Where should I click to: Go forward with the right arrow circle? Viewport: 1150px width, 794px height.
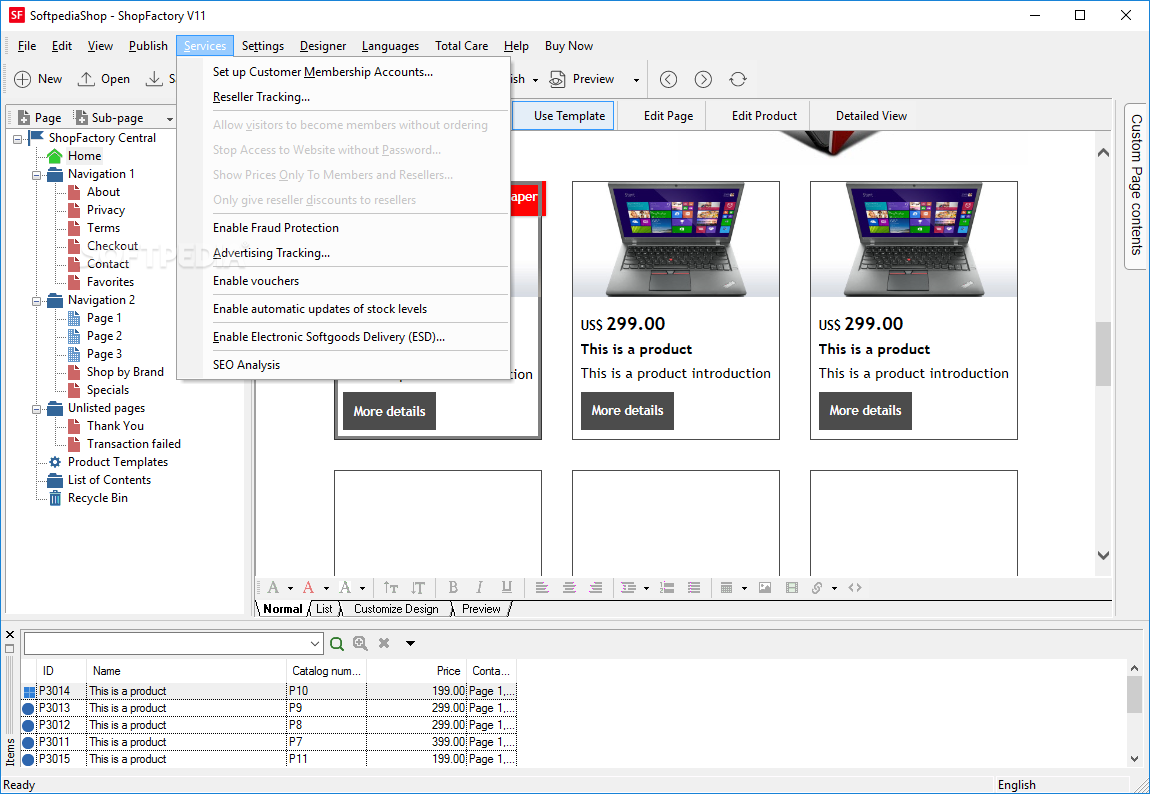click(703, 79)
